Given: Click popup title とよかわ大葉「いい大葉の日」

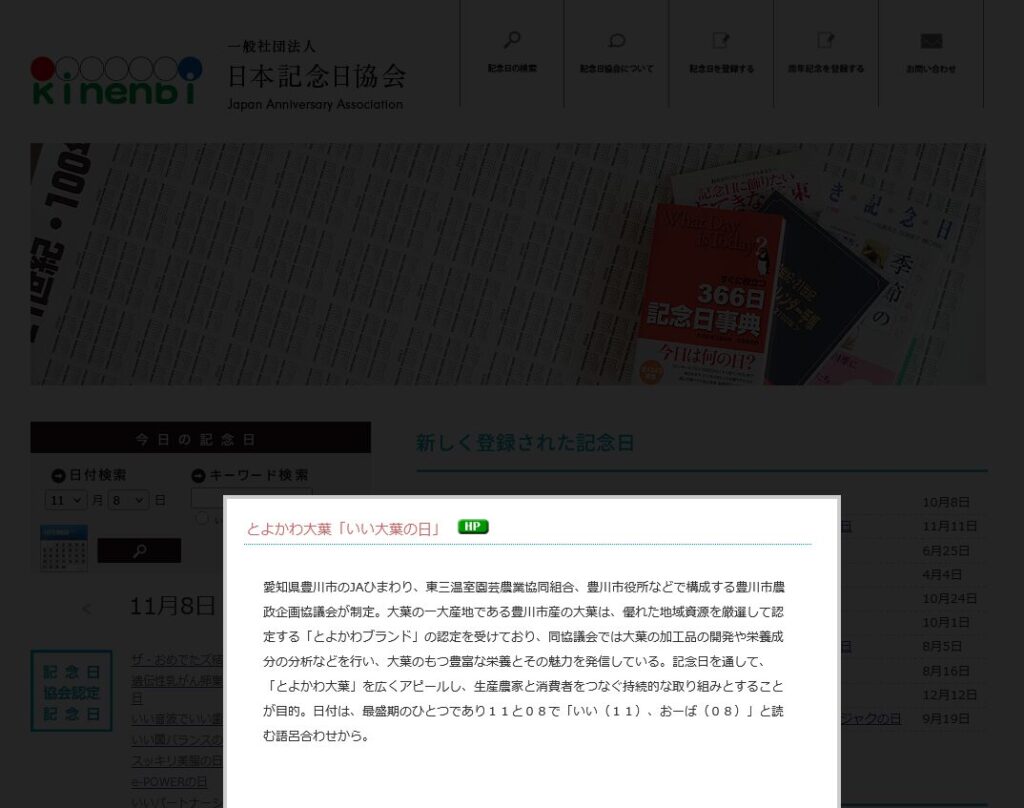Looking at the screenshot, I should click(x=344, y=529).
